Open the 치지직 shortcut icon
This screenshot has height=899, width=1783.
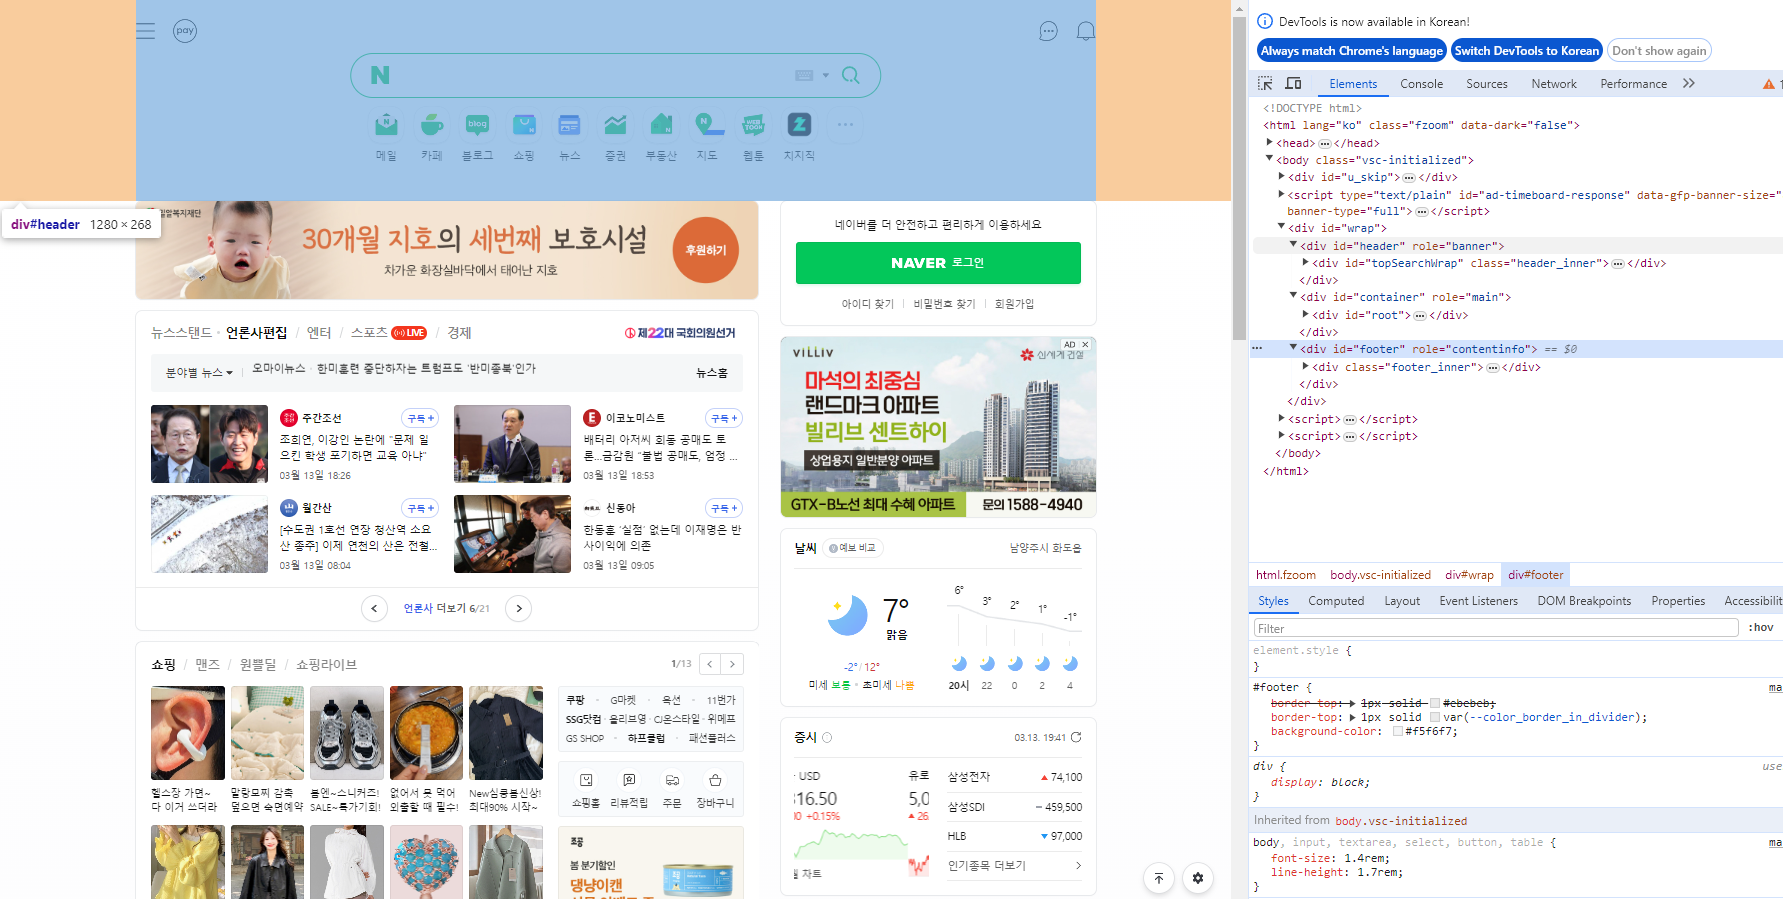[x=799, y=125]
